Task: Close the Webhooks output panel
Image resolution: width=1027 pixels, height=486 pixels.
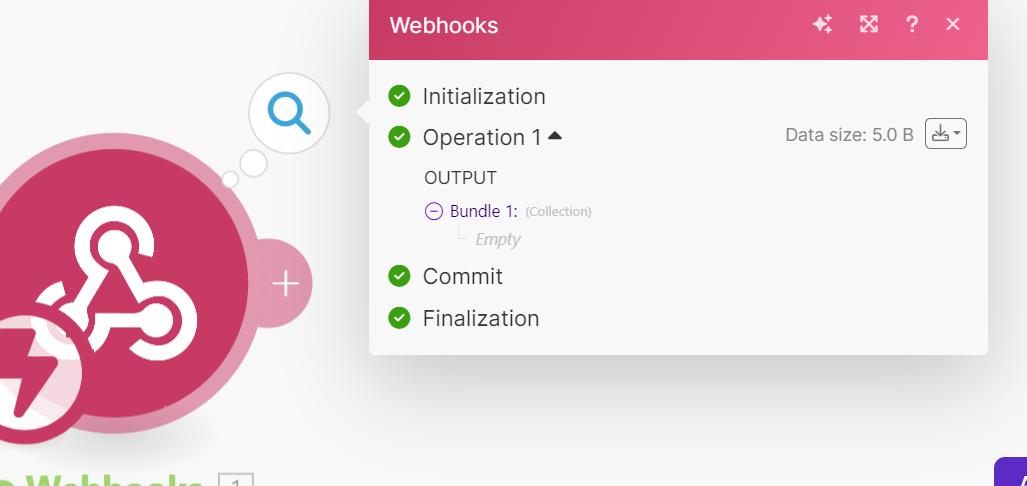Action: [953, 25]
